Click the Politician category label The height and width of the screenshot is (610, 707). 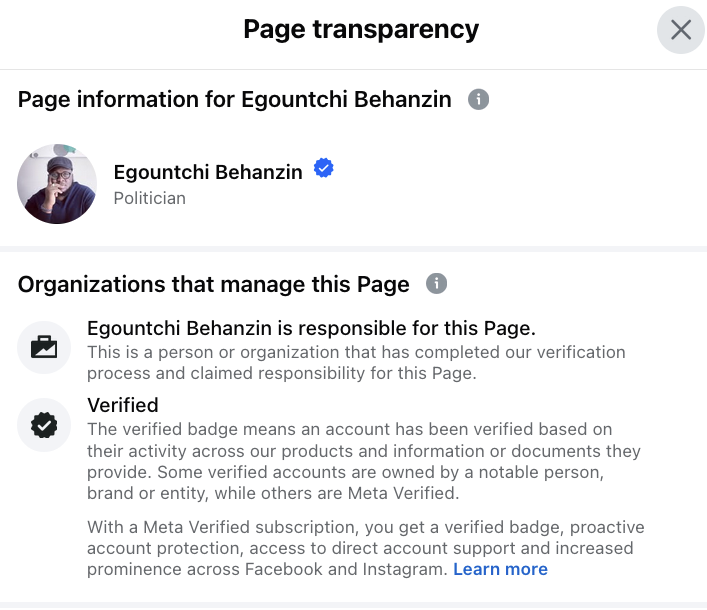click(150, 198)
